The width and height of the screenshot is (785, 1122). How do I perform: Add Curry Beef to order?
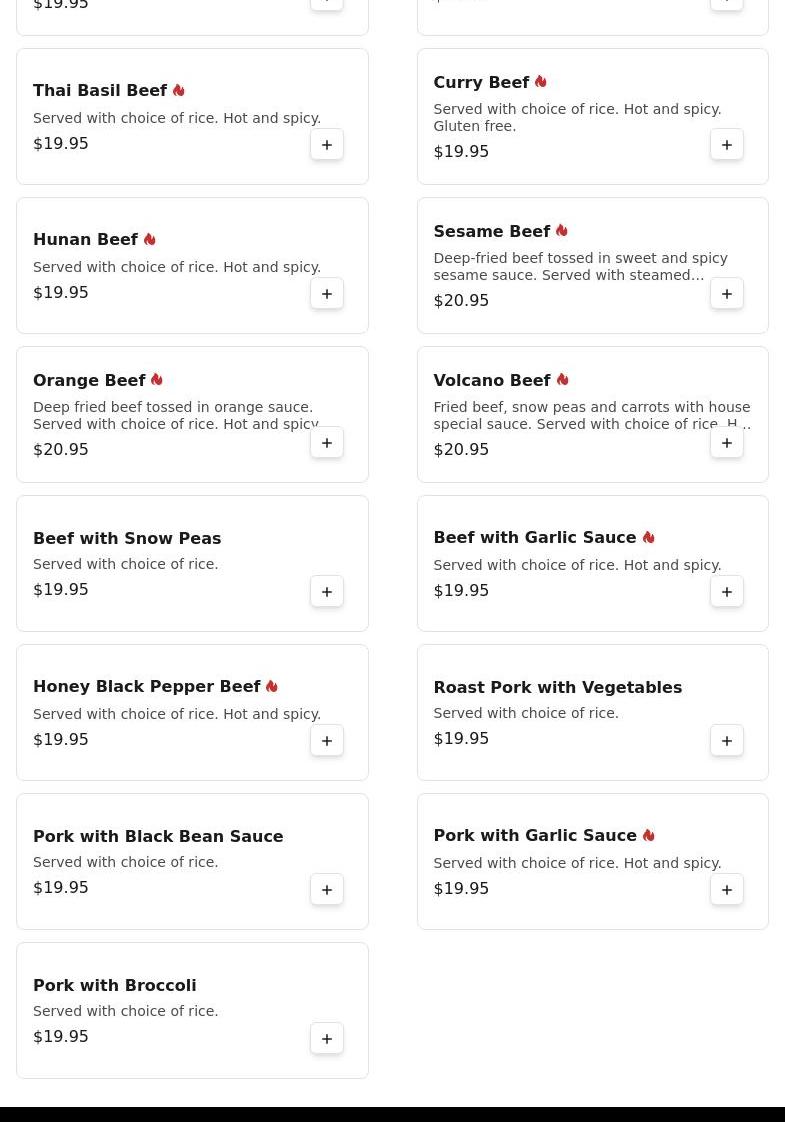pos(727,145)
